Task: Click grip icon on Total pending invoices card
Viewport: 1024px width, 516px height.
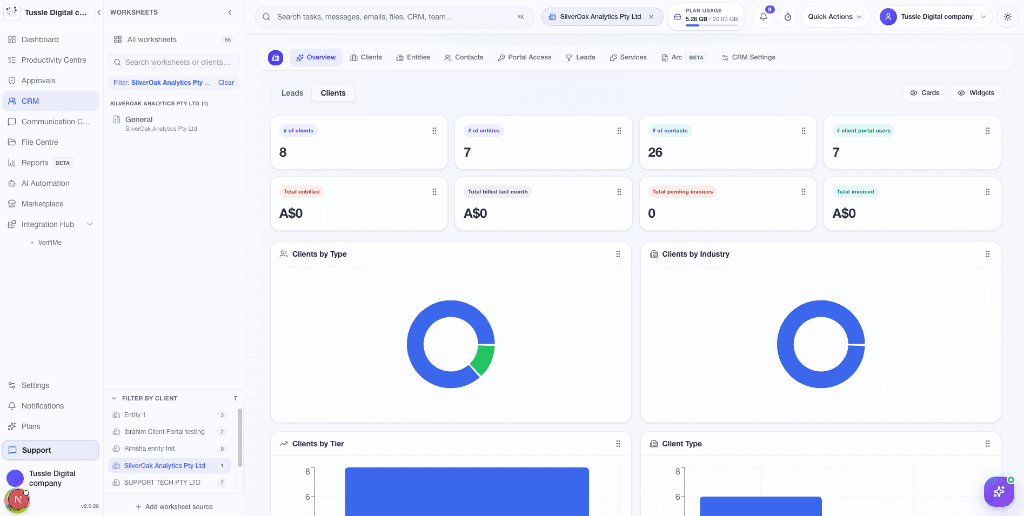Action: (x=803, y=192)
